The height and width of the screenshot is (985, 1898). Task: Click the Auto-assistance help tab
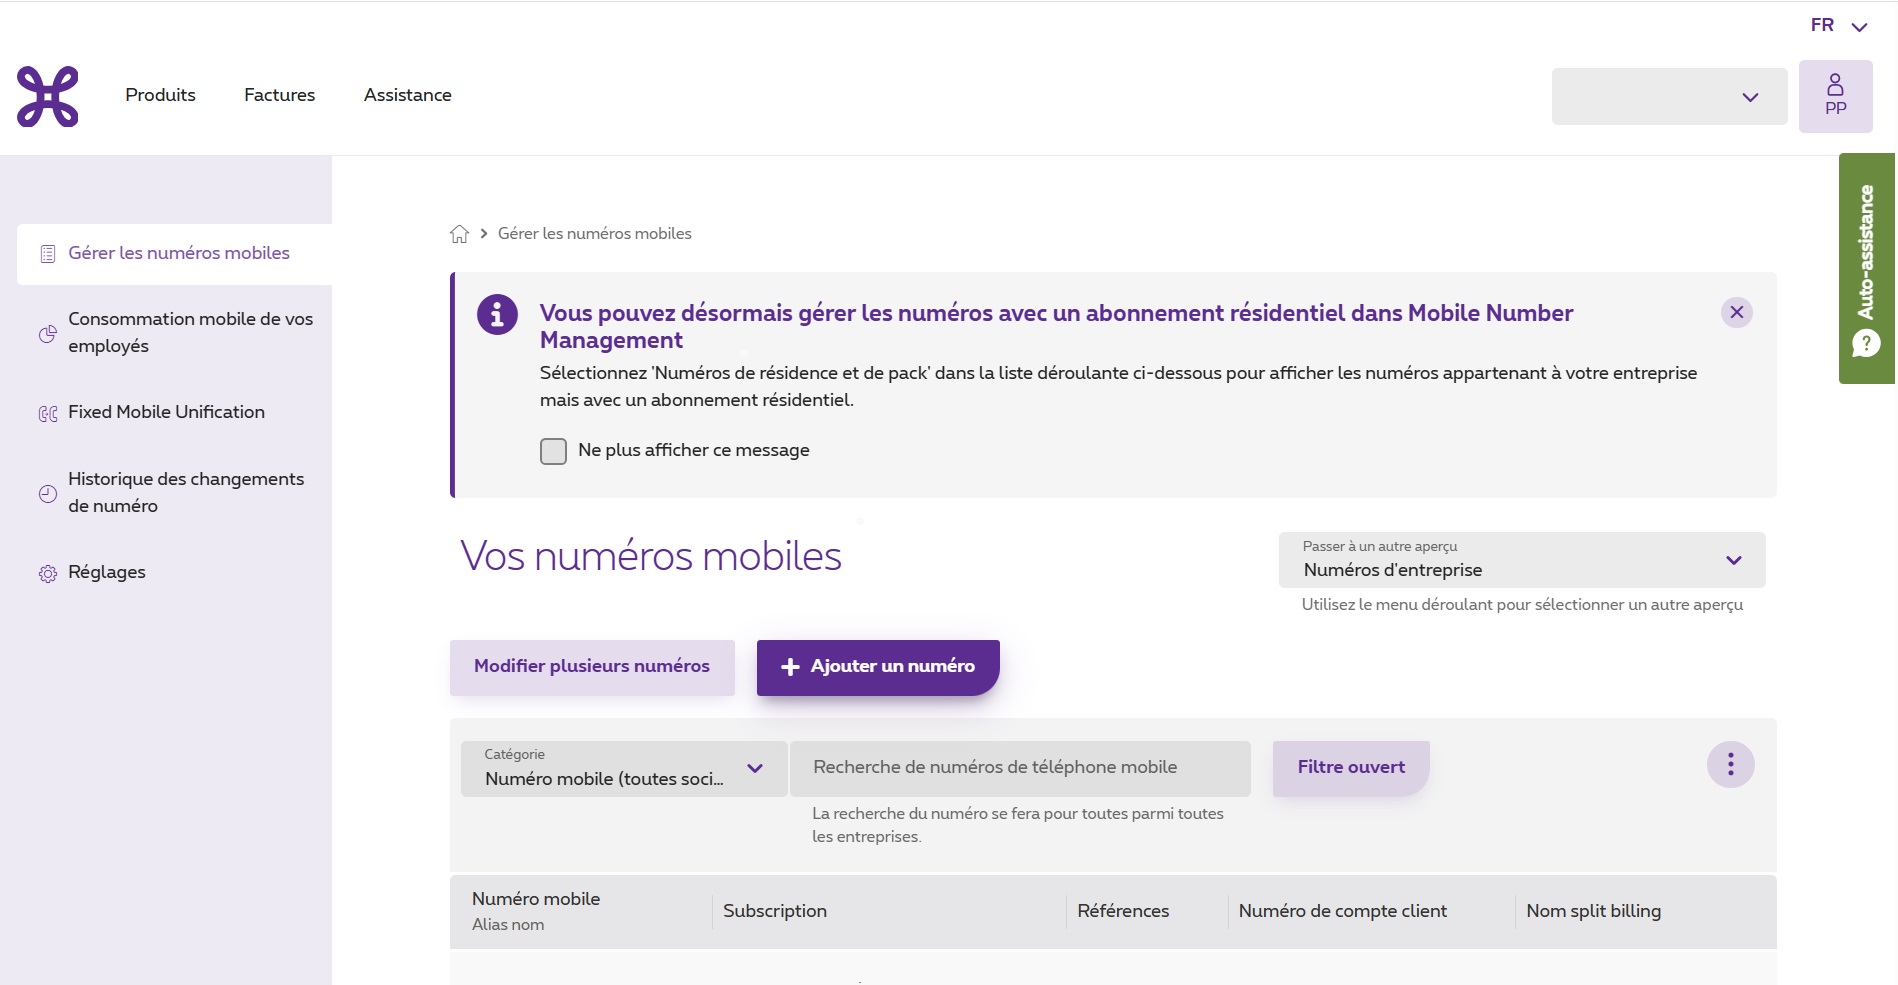click(x=1866, y=268)
